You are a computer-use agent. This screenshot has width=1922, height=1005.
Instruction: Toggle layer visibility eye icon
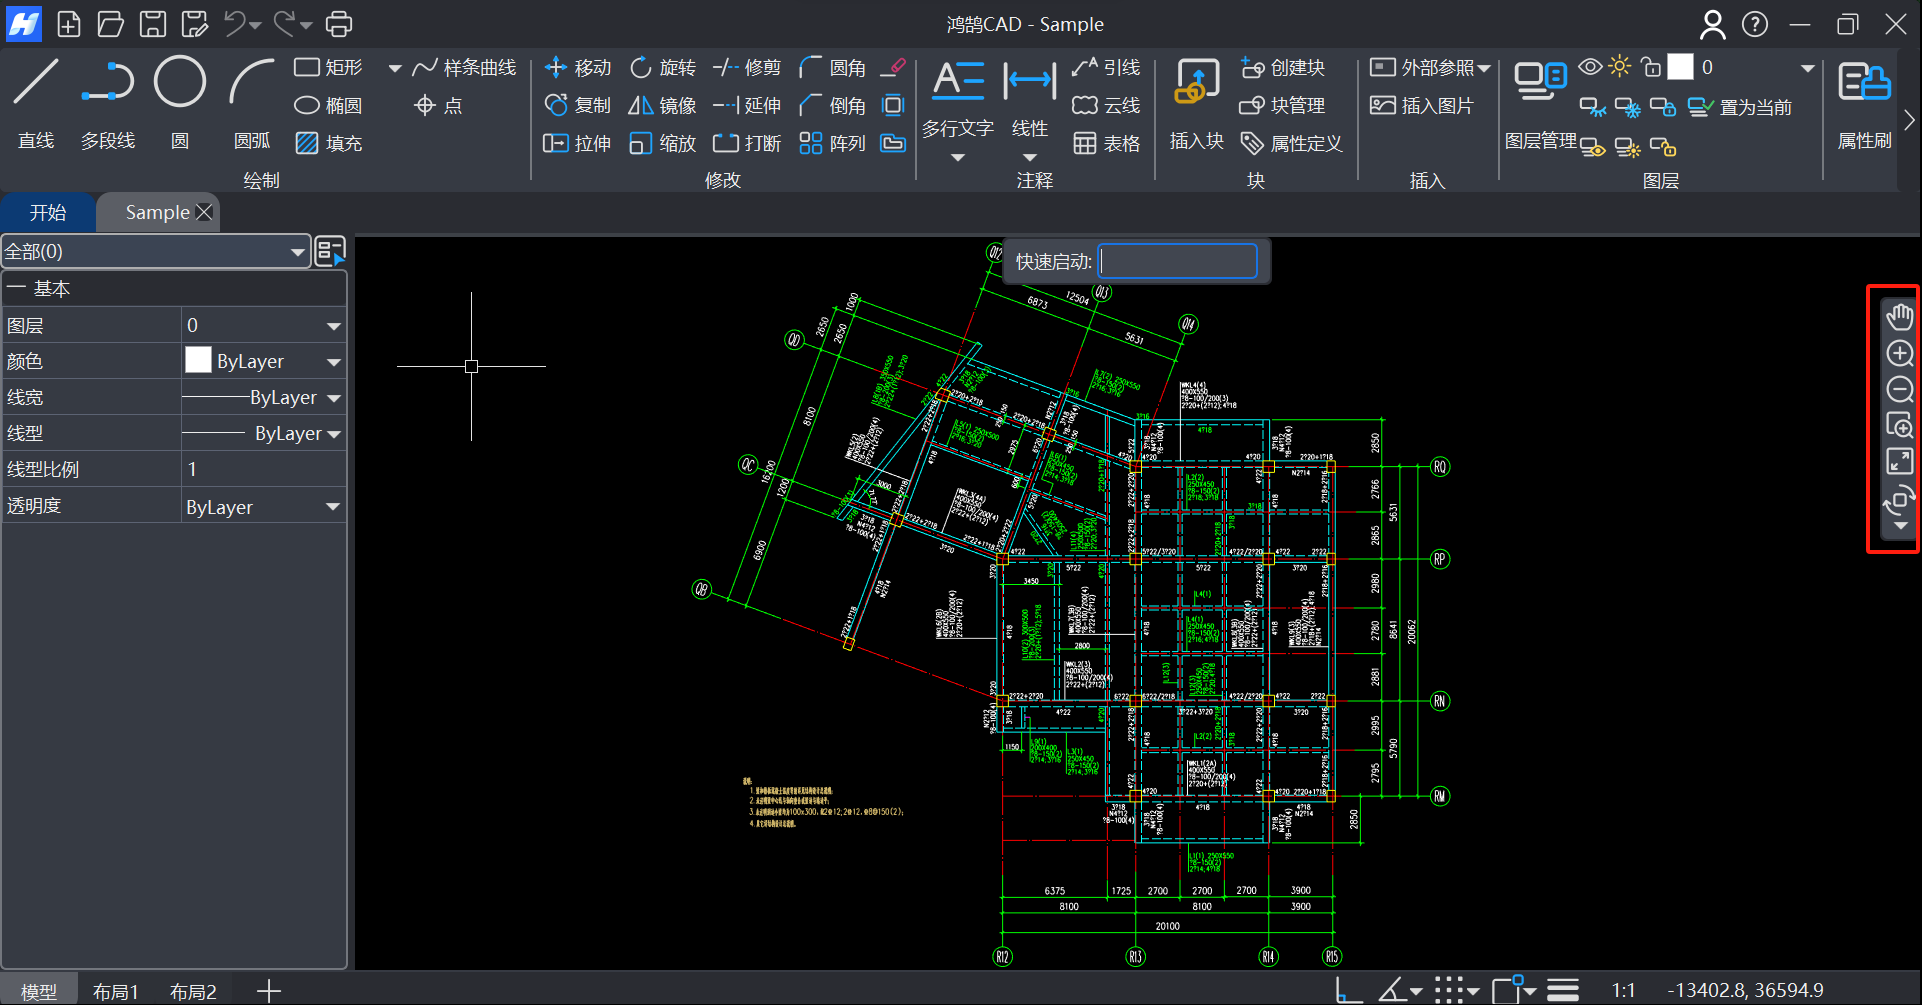(x=1590, y=67)
